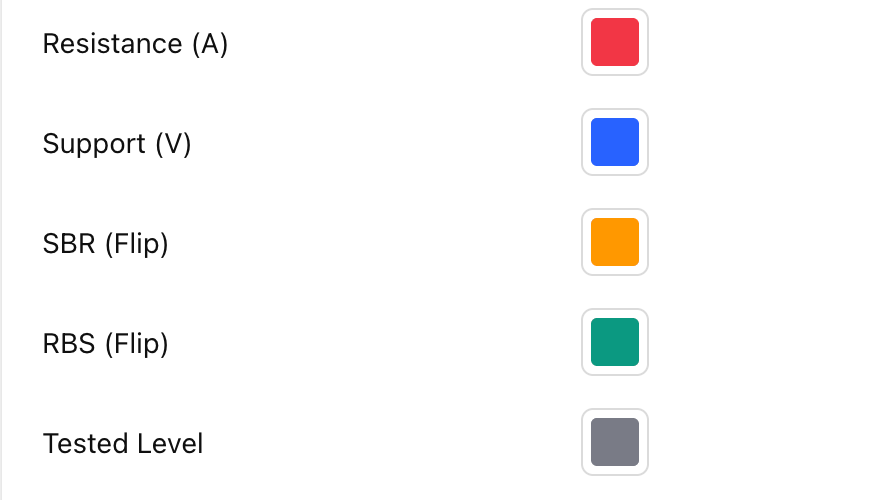Image resolution: width=874 pixels, height=500 pixels.
Task: Pick a new SBR flip level color
Action: coord(615,242)
